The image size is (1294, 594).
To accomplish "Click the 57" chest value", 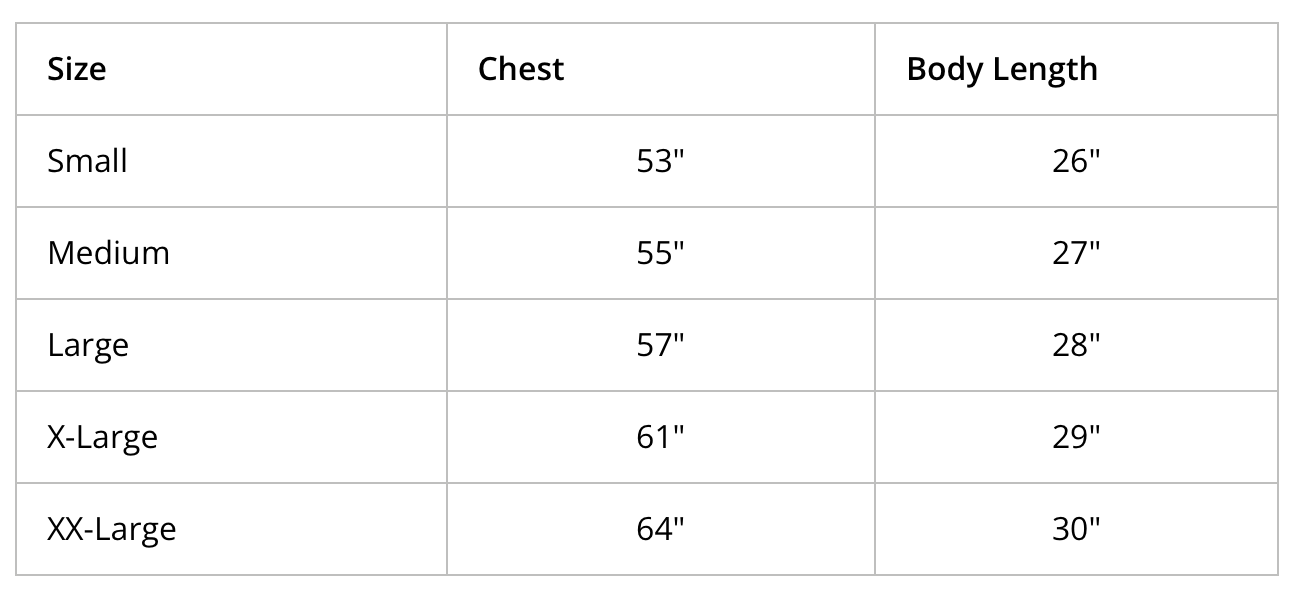I will 660,345.
